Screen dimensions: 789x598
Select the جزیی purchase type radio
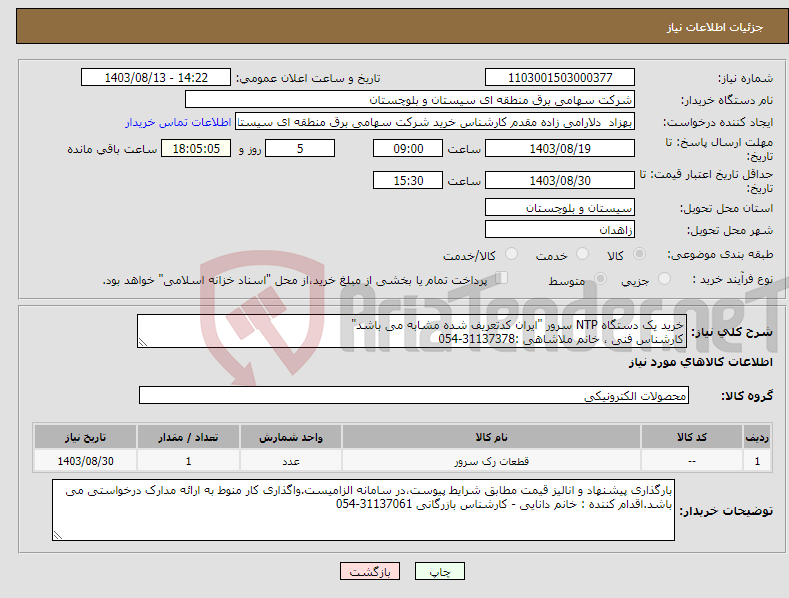click(664, 278)
